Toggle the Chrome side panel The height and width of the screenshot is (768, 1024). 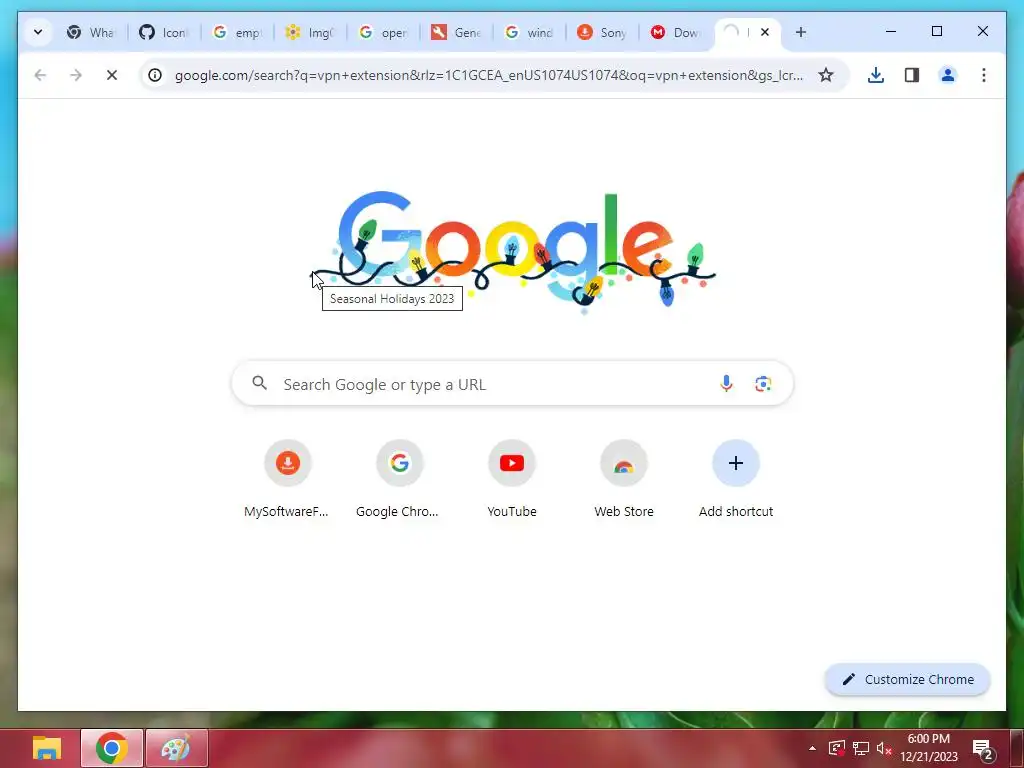point(912,75)
